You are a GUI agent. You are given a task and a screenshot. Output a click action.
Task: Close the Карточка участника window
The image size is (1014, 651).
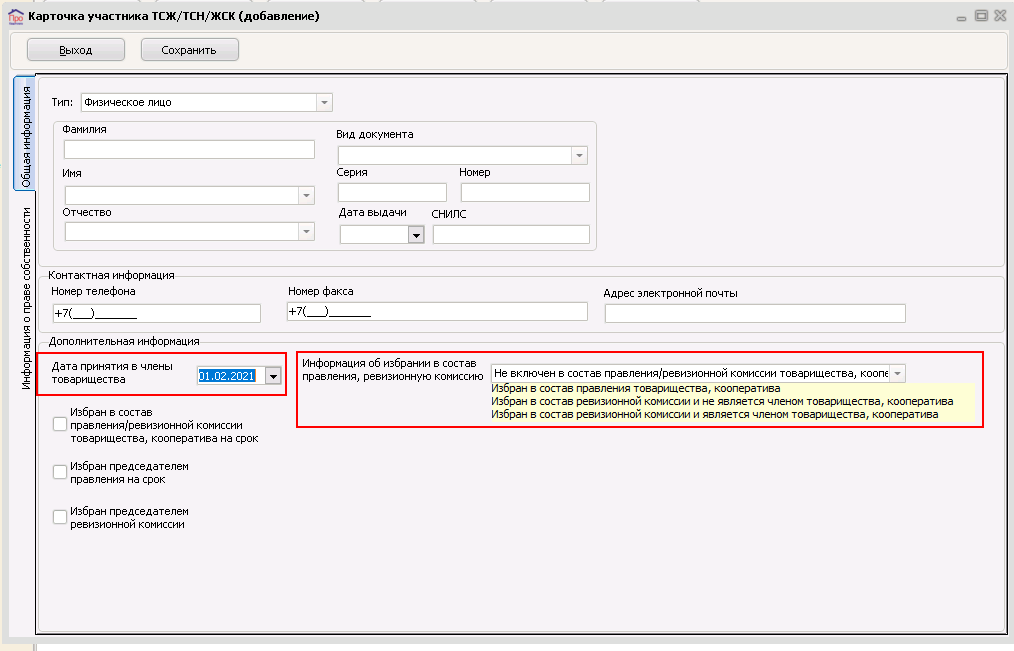1000,16
